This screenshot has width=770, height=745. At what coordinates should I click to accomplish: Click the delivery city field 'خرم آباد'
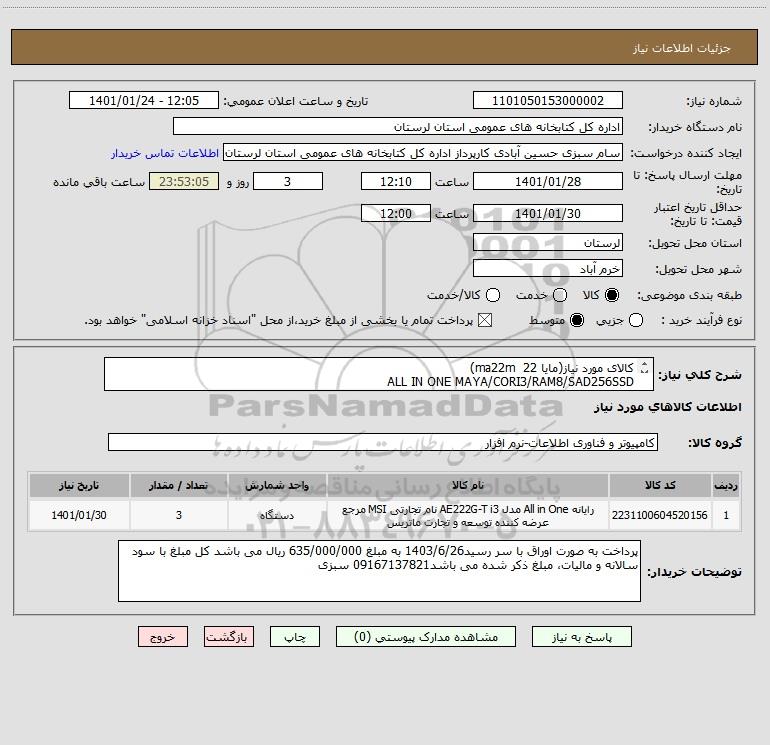(x=548, y=269)
